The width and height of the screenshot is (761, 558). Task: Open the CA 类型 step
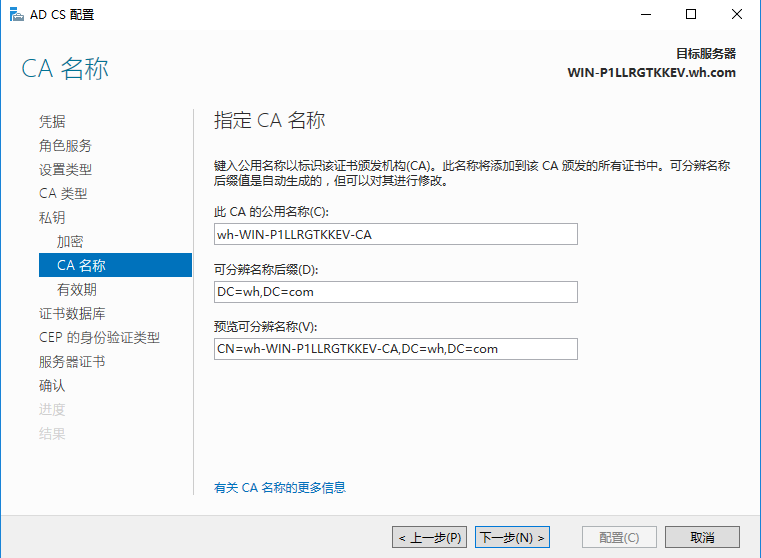63,194
